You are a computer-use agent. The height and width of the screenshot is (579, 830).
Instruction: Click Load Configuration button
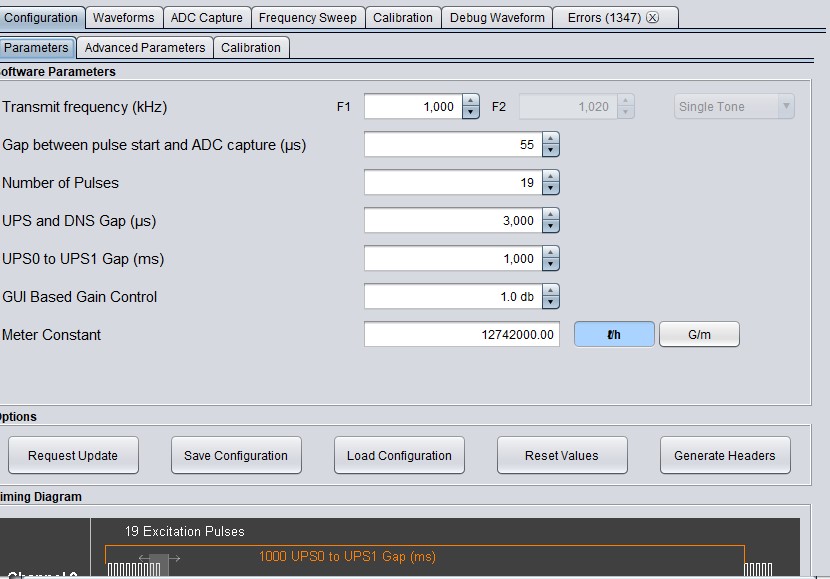399,455
